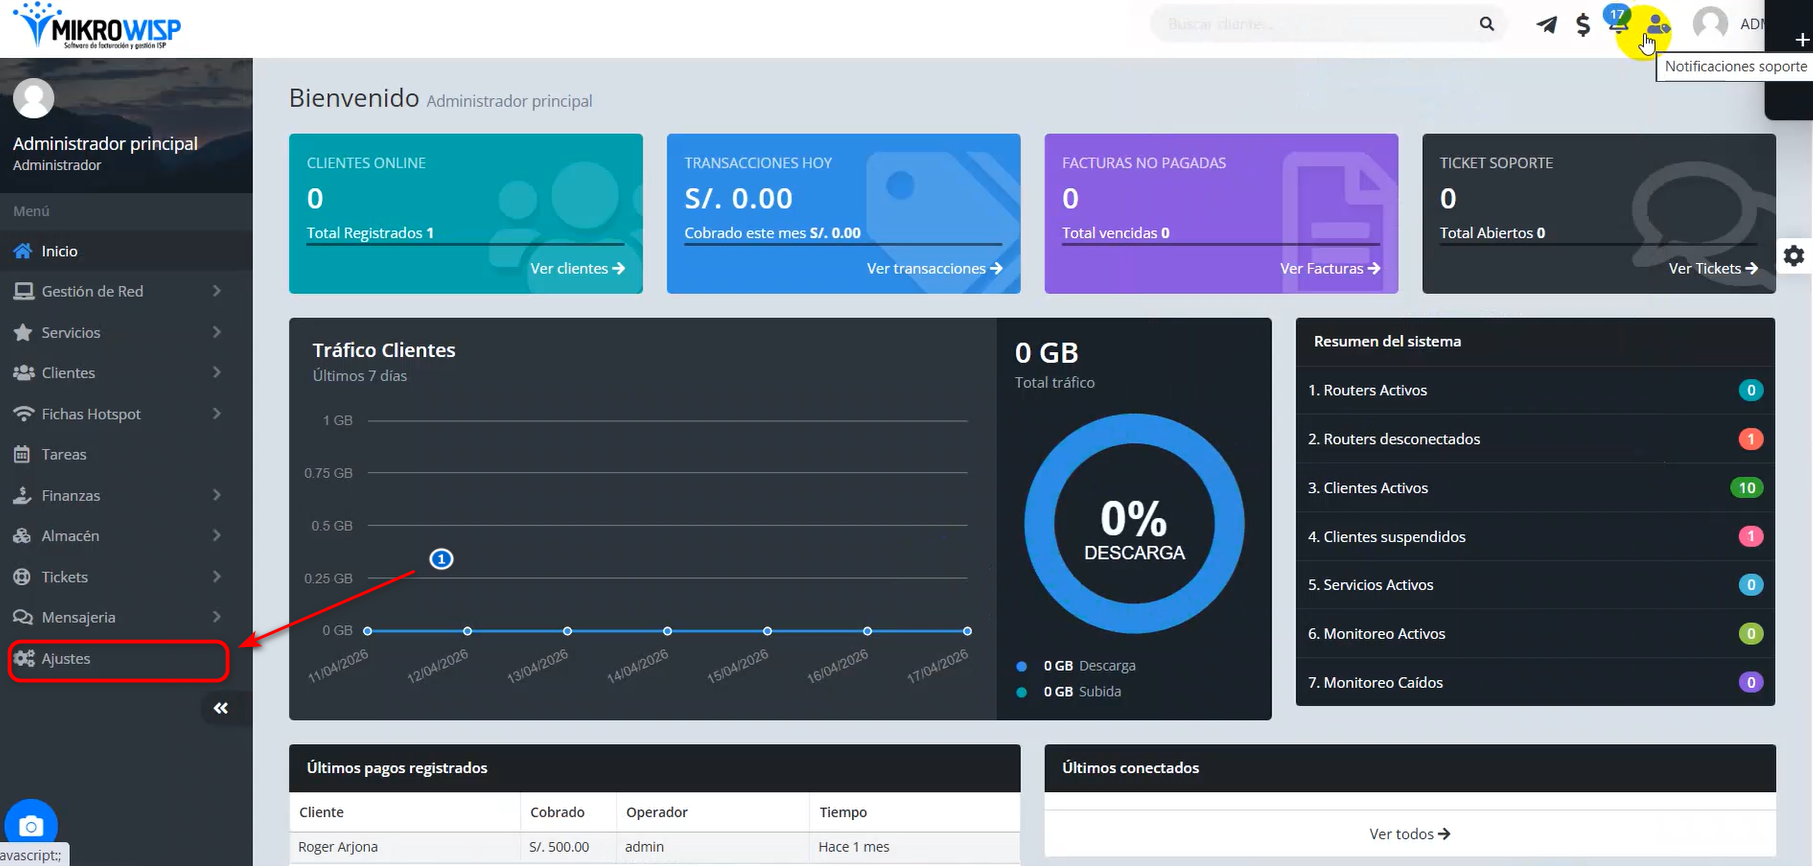Click the support notifications user icon

[x=1657, y=25]
